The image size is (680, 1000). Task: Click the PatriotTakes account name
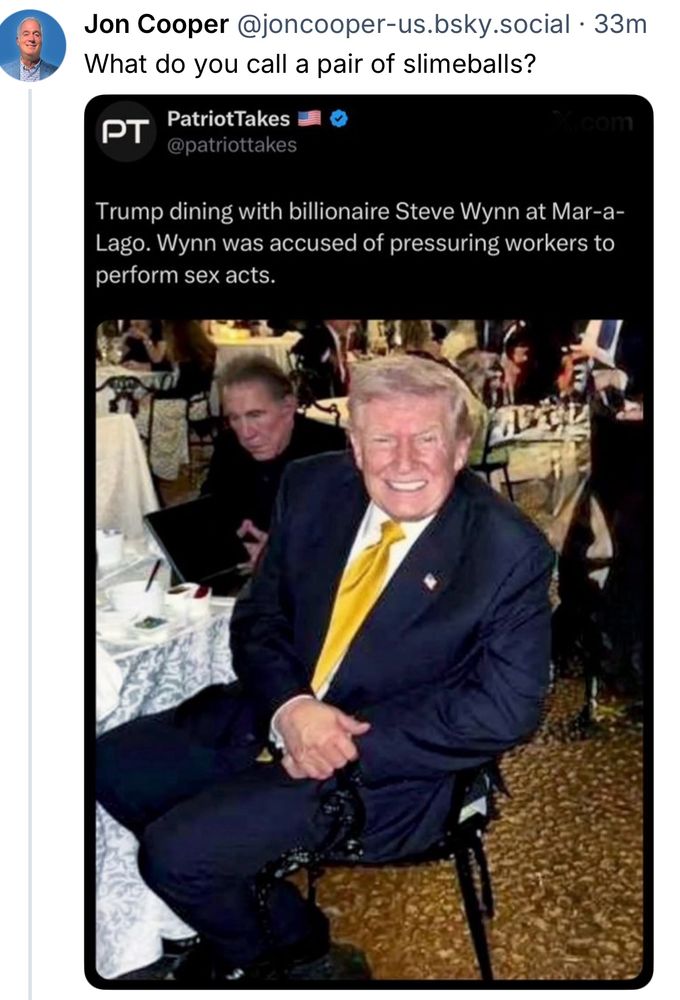click(228, 119)
